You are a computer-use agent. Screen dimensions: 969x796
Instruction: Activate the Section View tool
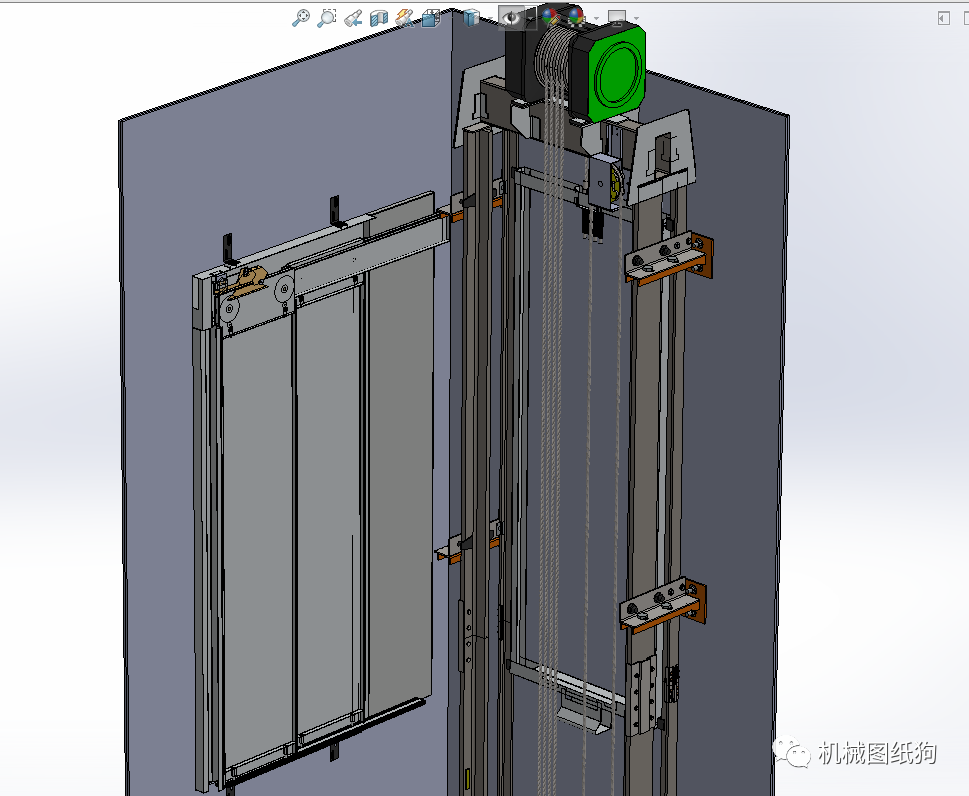click(x=378, y=18)
